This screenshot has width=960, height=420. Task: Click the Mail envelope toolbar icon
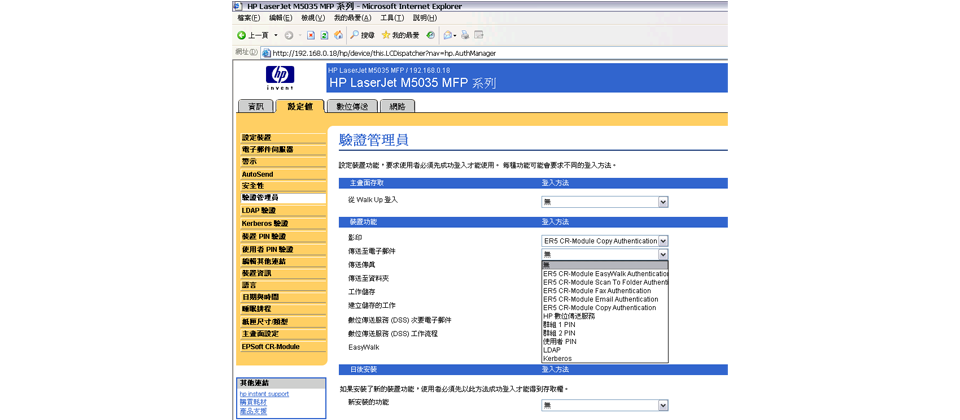(449, 36)
